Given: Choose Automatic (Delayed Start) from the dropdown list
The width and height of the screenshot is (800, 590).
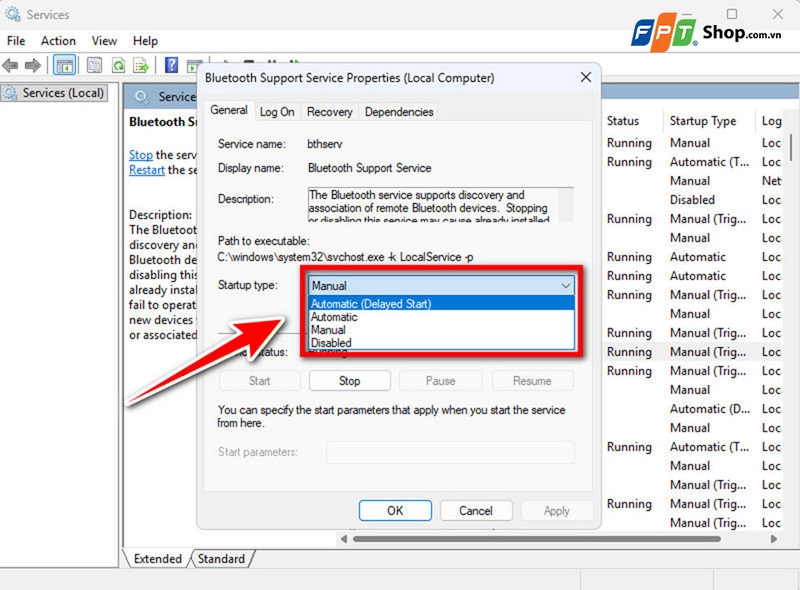Looking at the screenshot, I should tap(441, 304).
